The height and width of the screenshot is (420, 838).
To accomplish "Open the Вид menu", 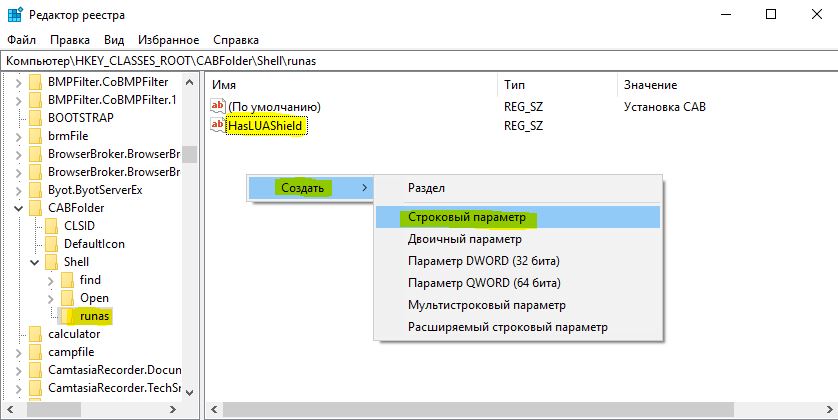I will 114,40.
